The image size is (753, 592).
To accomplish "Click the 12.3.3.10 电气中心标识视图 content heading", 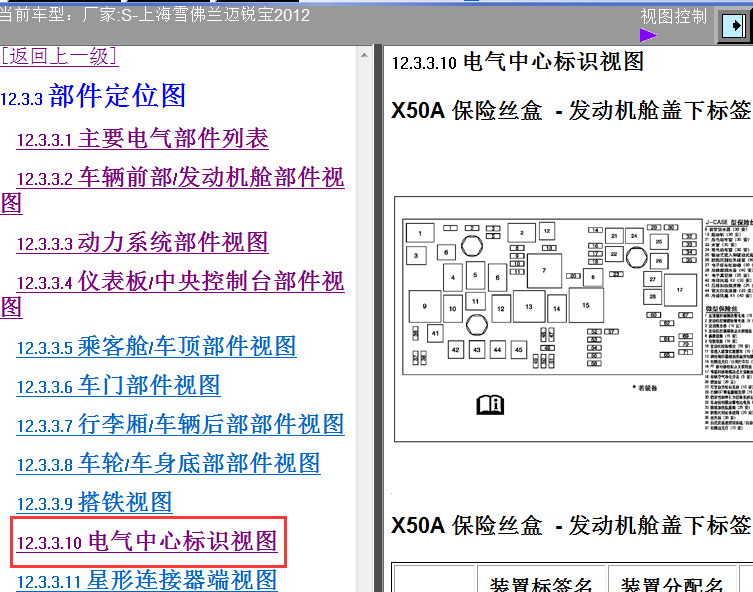I will pos(517,62).
